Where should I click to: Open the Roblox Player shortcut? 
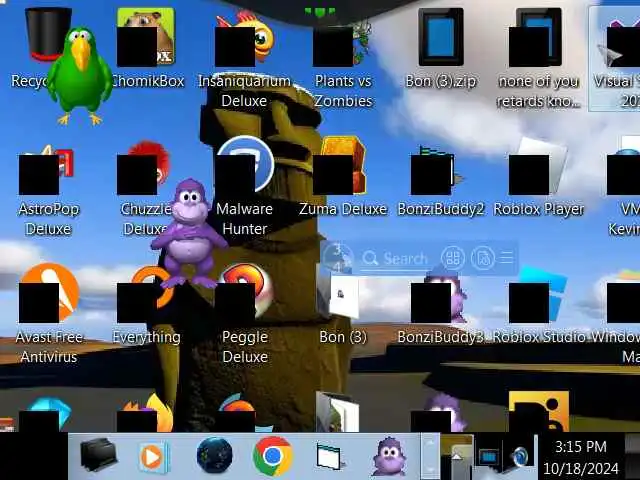(538, 165)
